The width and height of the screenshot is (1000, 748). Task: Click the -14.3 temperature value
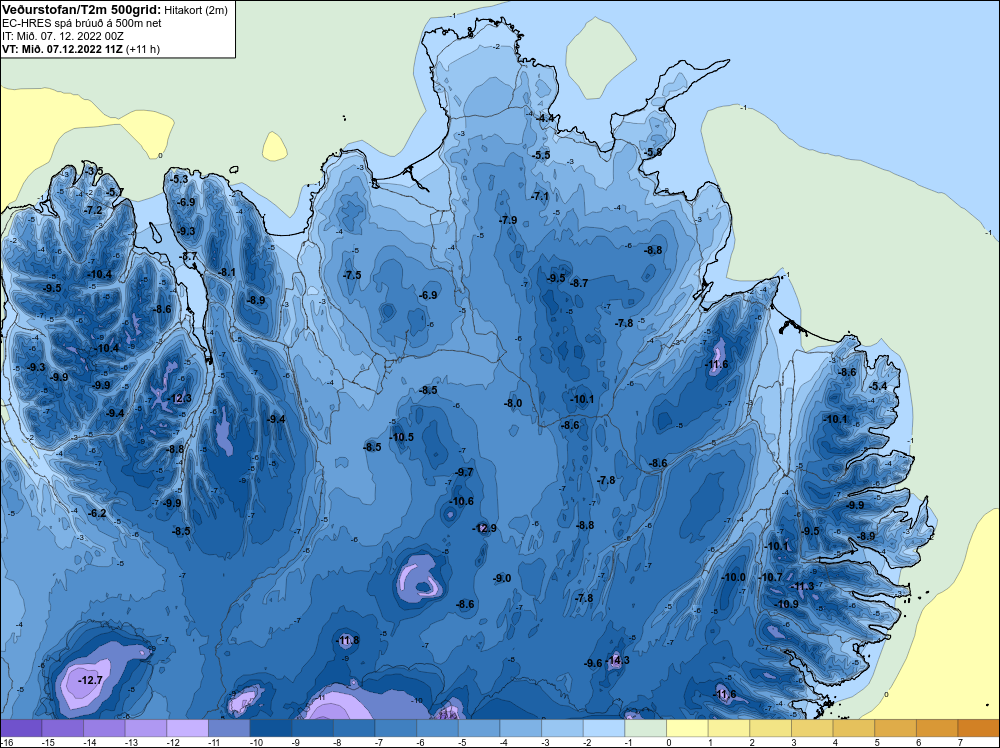618,660
